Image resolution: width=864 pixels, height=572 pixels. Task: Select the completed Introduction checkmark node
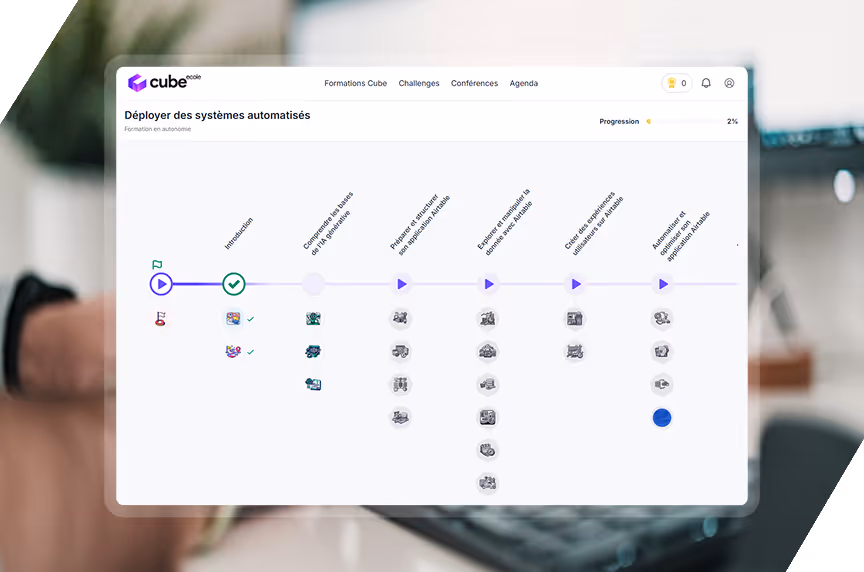coord(234,284)
